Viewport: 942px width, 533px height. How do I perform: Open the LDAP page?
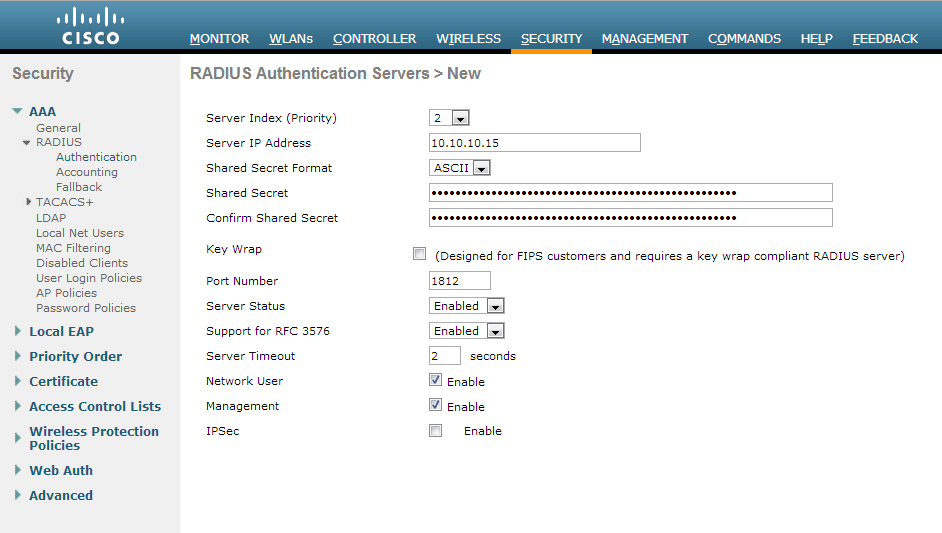[51, 218]
